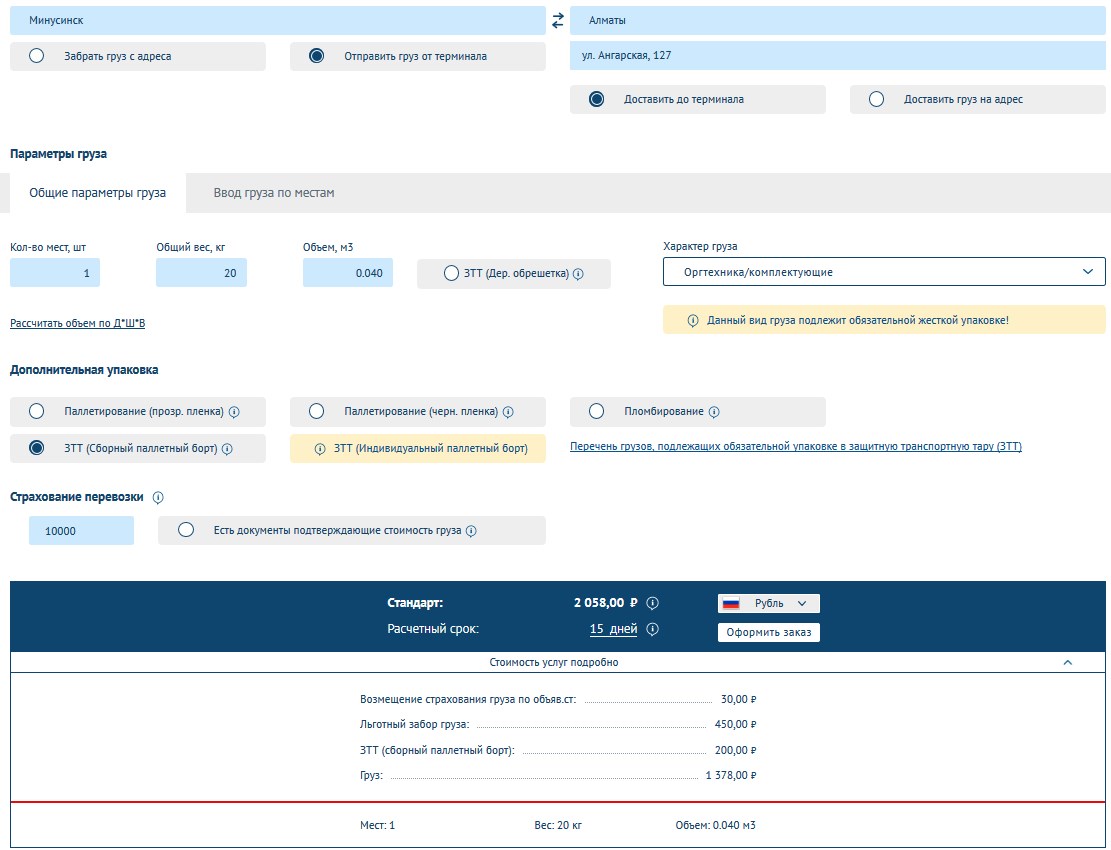Choose Доставить груз на адрес option
Image resolution: width=1111 pixels, height=850 pixels.
[877, 99]
